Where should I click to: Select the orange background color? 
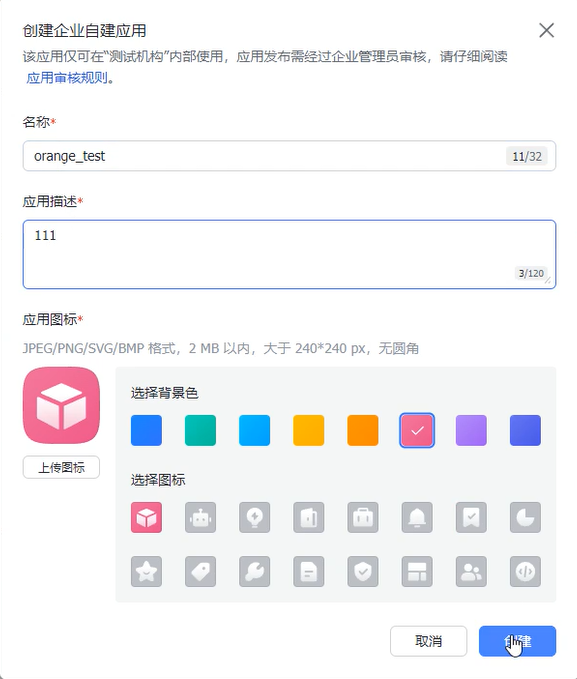(363, 430)
